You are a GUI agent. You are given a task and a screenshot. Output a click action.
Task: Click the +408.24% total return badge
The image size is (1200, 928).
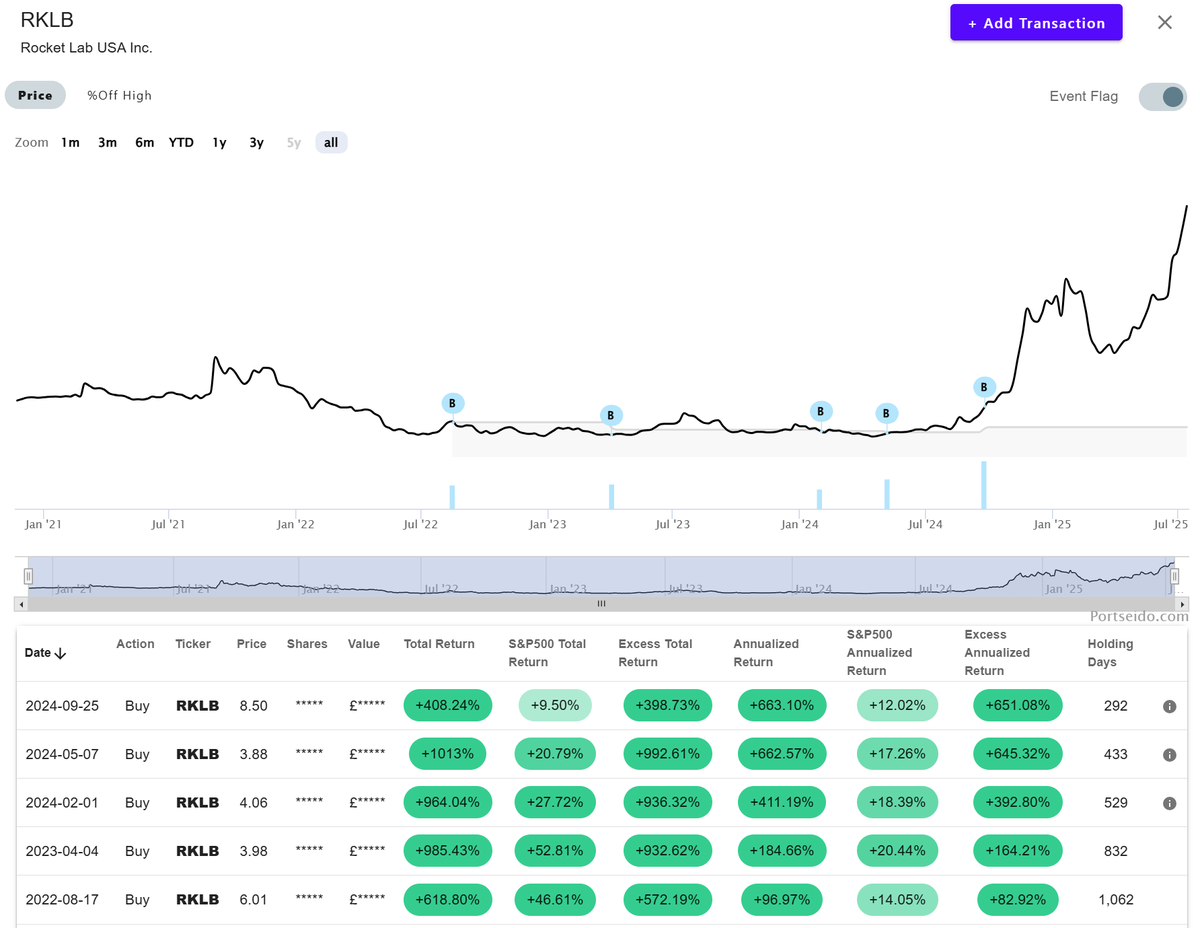(449, 705)
